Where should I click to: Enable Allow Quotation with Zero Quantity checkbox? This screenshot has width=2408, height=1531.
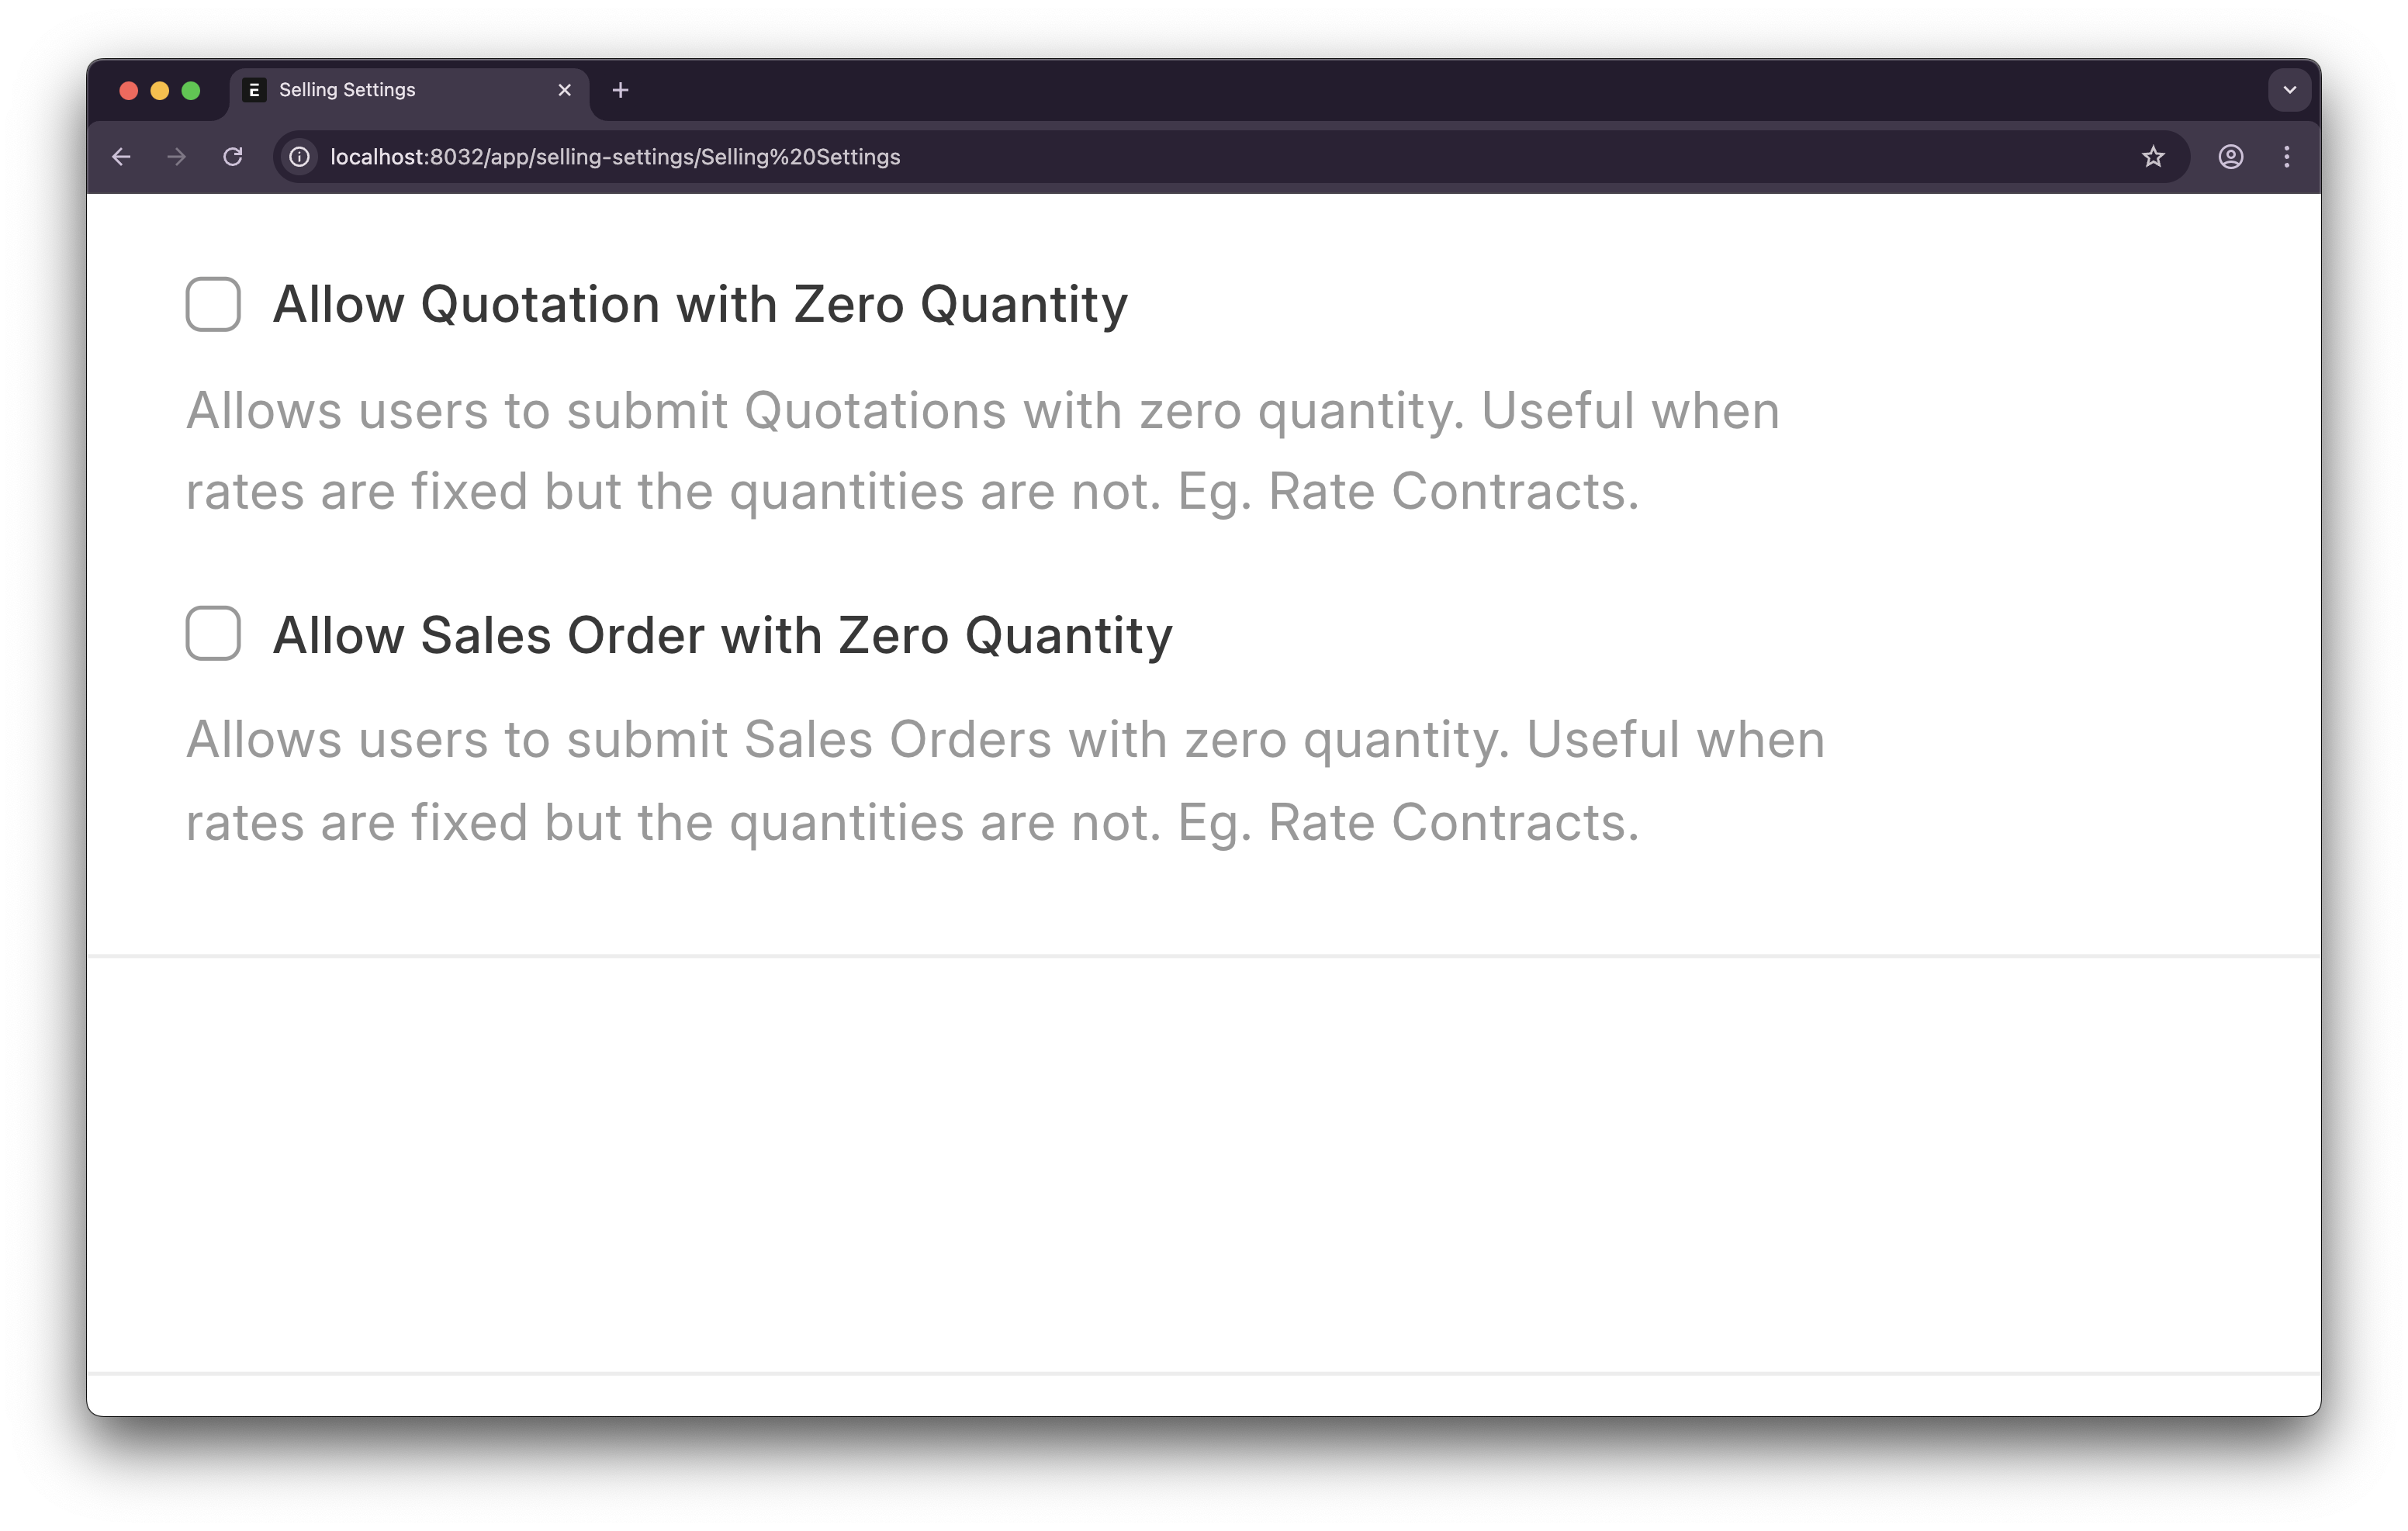(213, 304)
